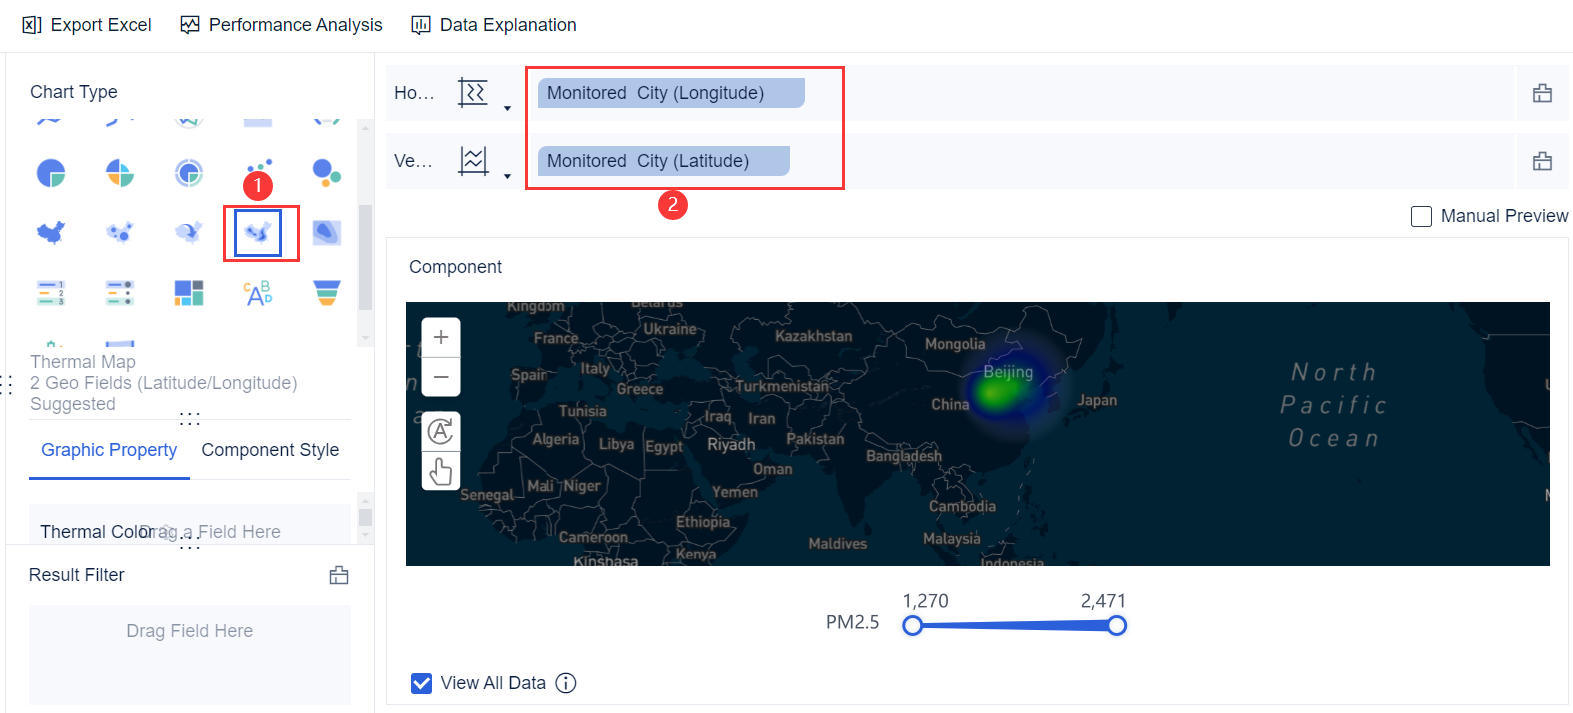Viewport: 1573px width, 713px height.
Task: Click the Monitored City (Longitude) field pill
Action: pyautogui.click(x=670, y=93)
